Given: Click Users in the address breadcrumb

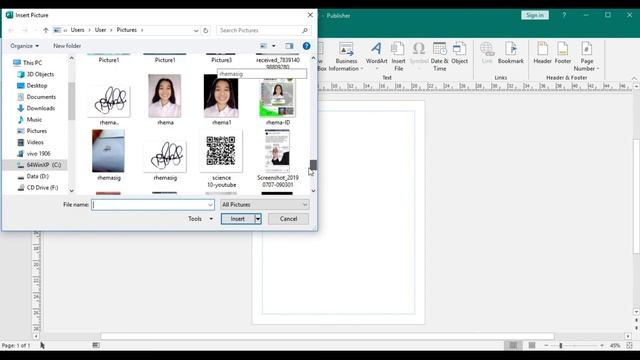Looking at the screenshot, I should pyautogui.click(x=77, y=30).
